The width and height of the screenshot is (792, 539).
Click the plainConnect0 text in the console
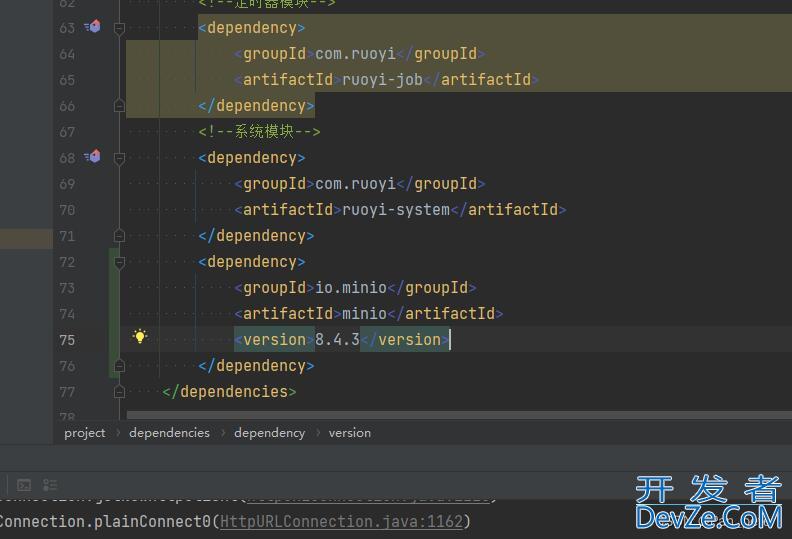click(x=152, y=521)
